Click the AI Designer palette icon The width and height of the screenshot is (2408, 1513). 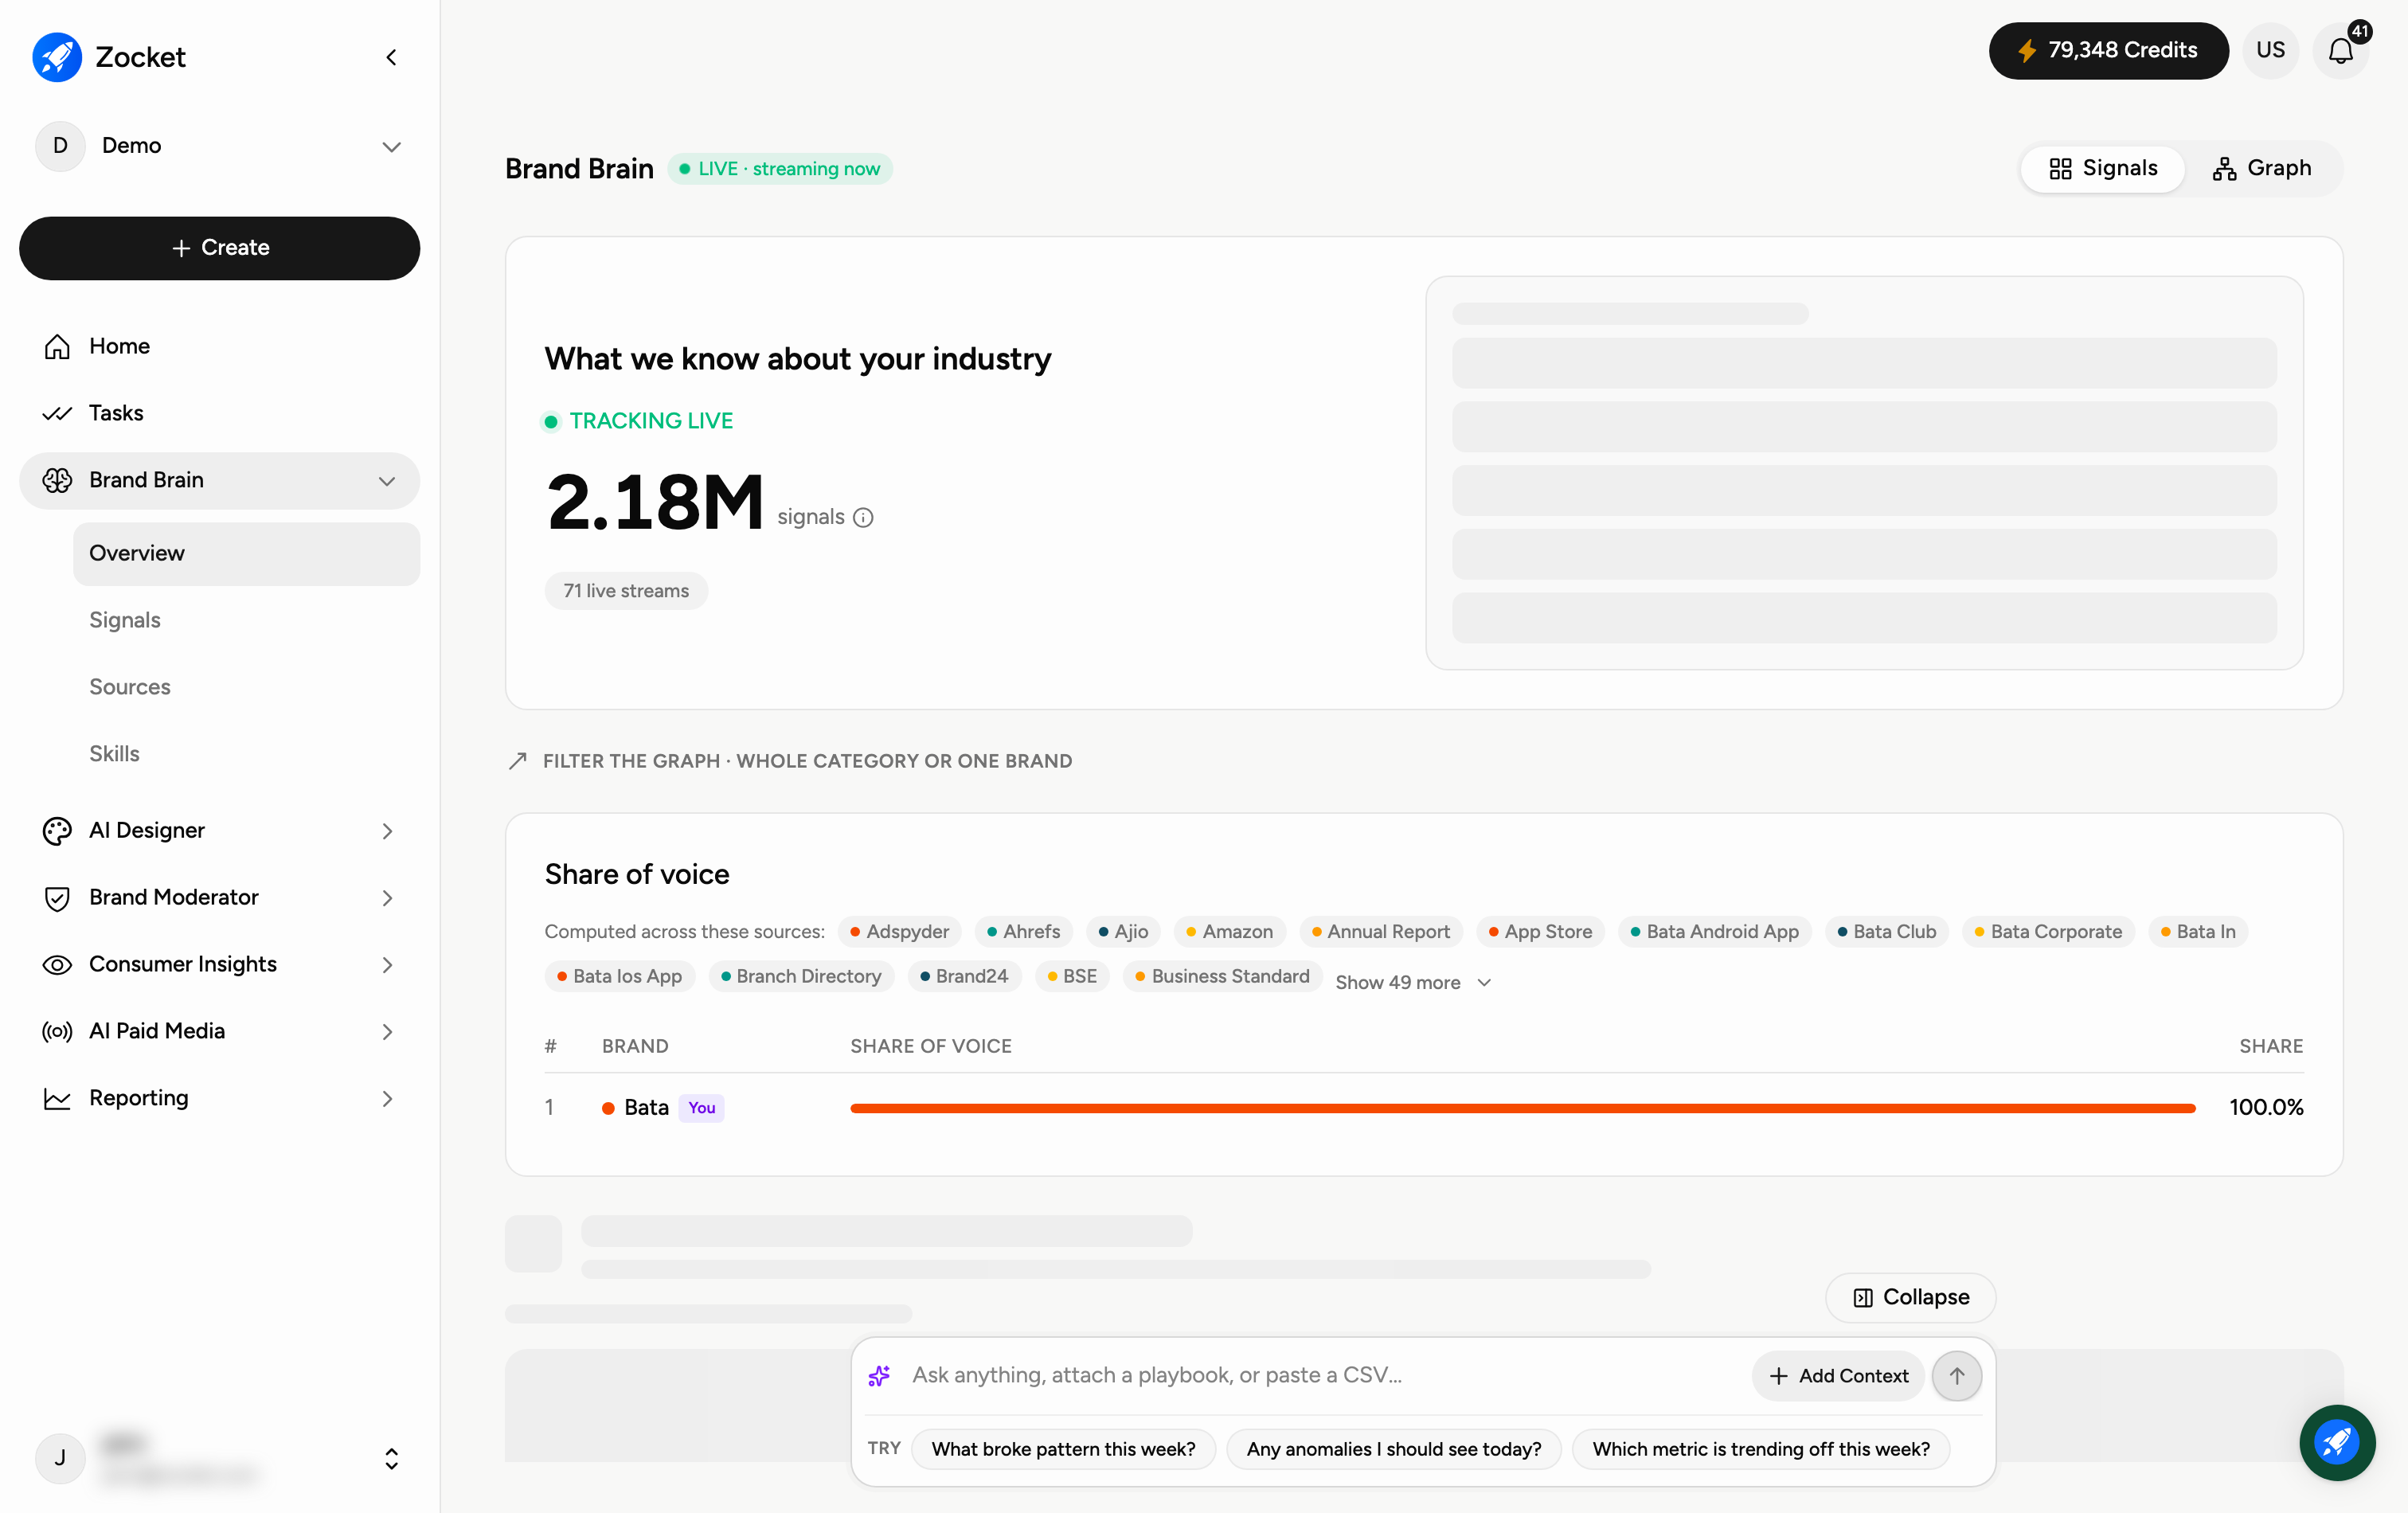pyautogui.click(x=57, y=830)
